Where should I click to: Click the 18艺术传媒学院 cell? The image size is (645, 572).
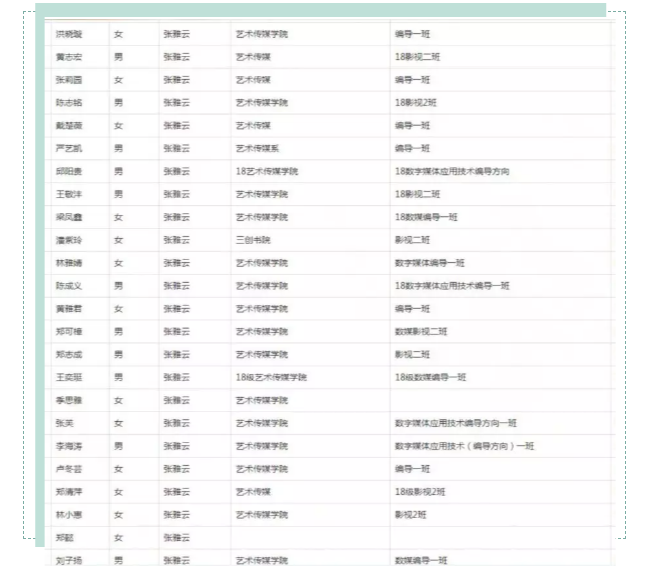tap(267, 171)
